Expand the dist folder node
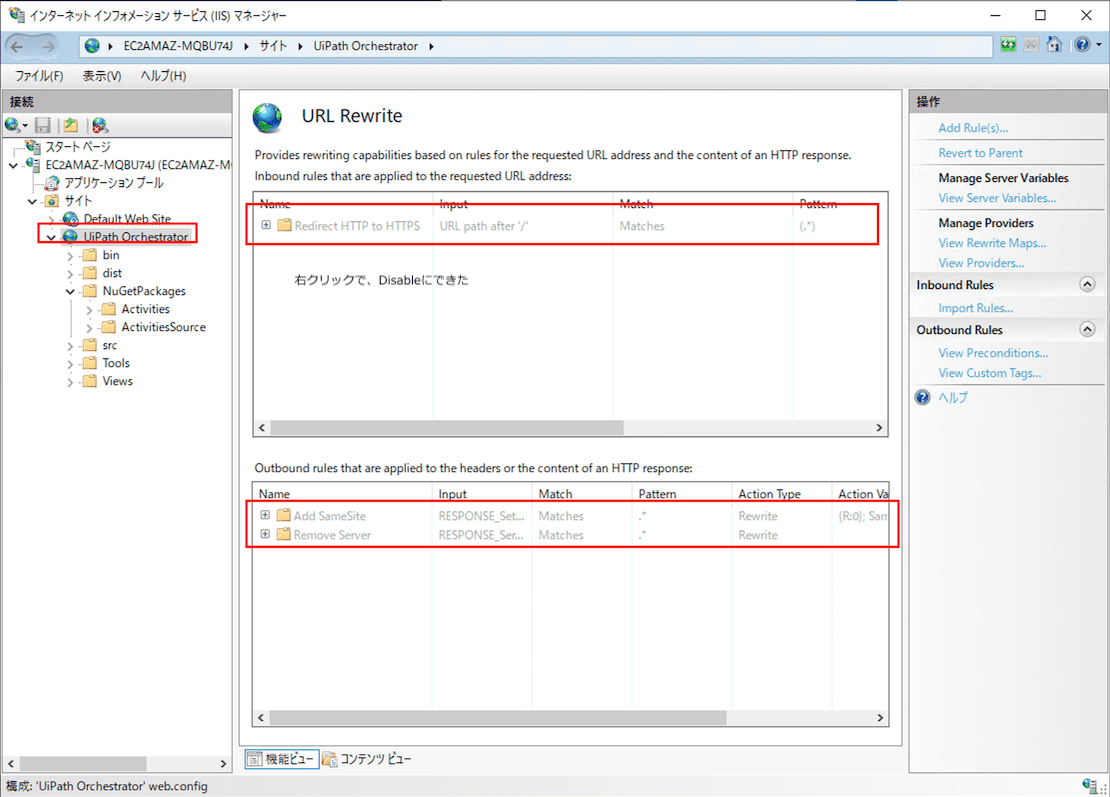The height and width of the screenshot is (797, 1110). pos(70,273)
